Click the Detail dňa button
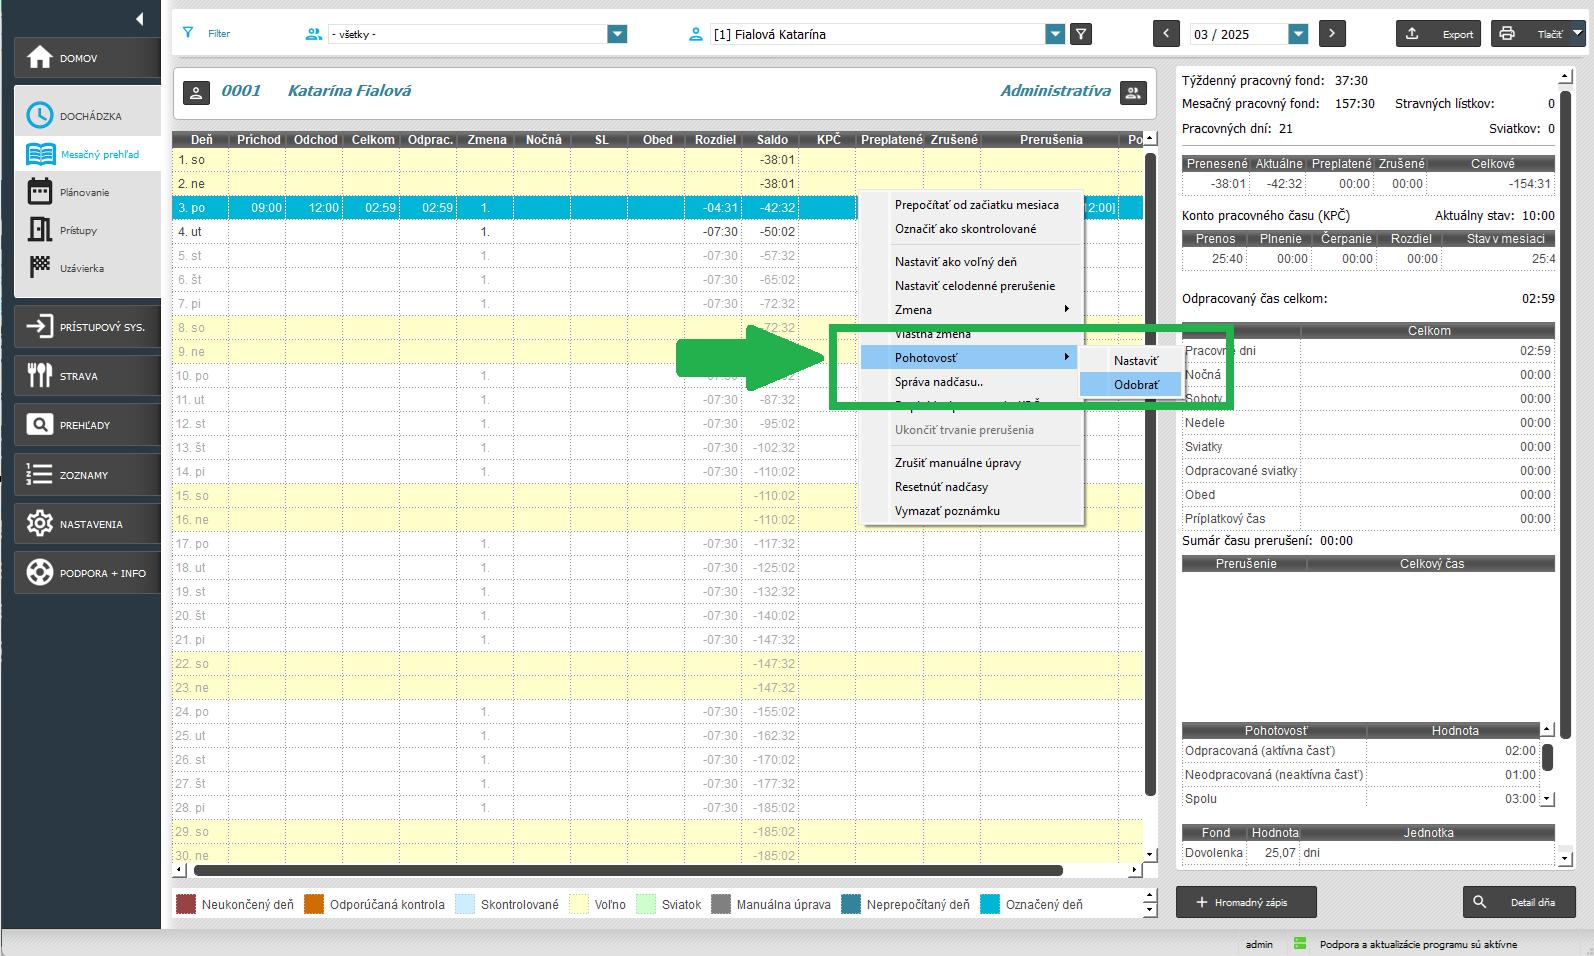 coord(1518,902)
